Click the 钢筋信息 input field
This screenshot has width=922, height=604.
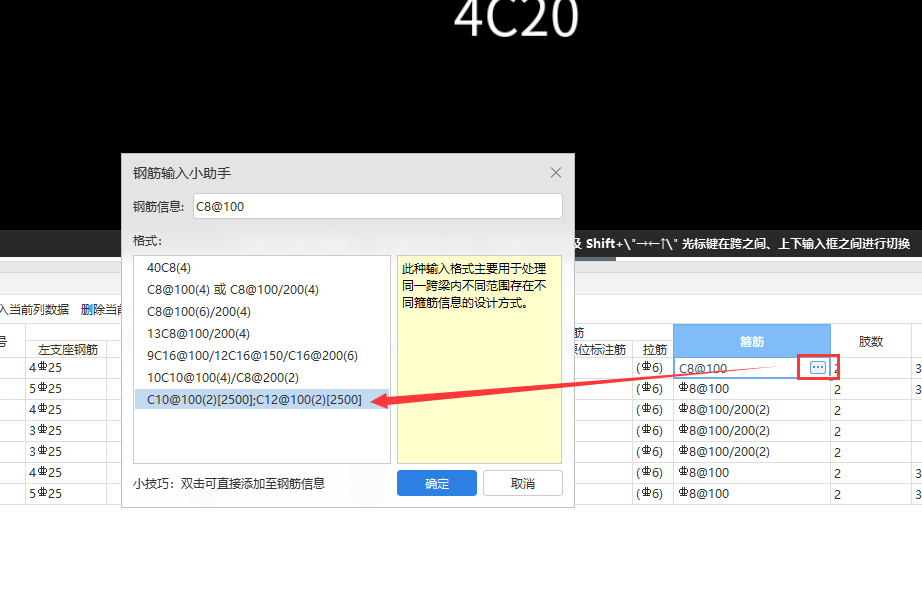[378, 206]
